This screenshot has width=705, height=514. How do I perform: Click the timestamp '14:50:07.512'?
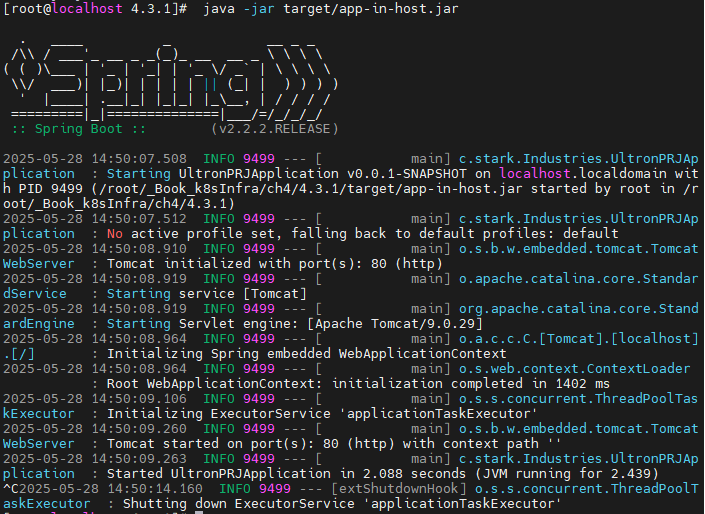click(x=139, y=219)
